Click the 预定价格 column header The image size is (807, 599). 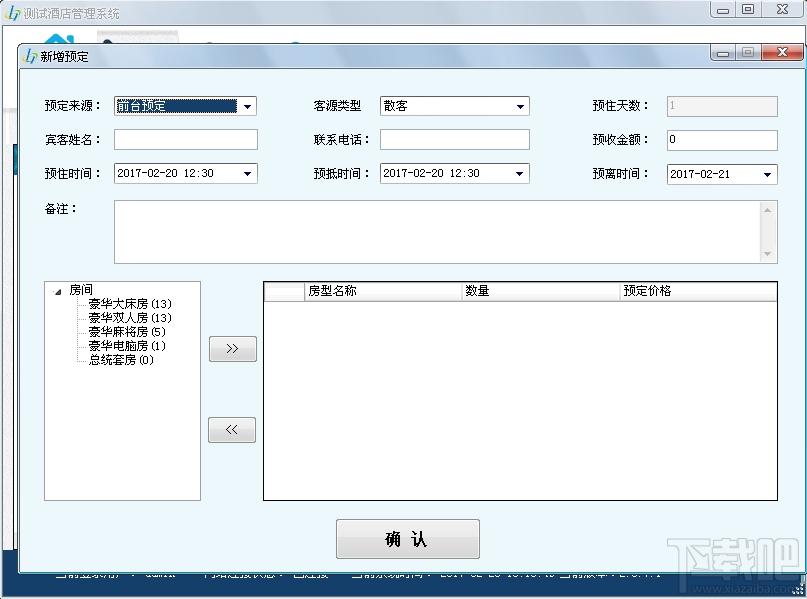click(698, 291)
